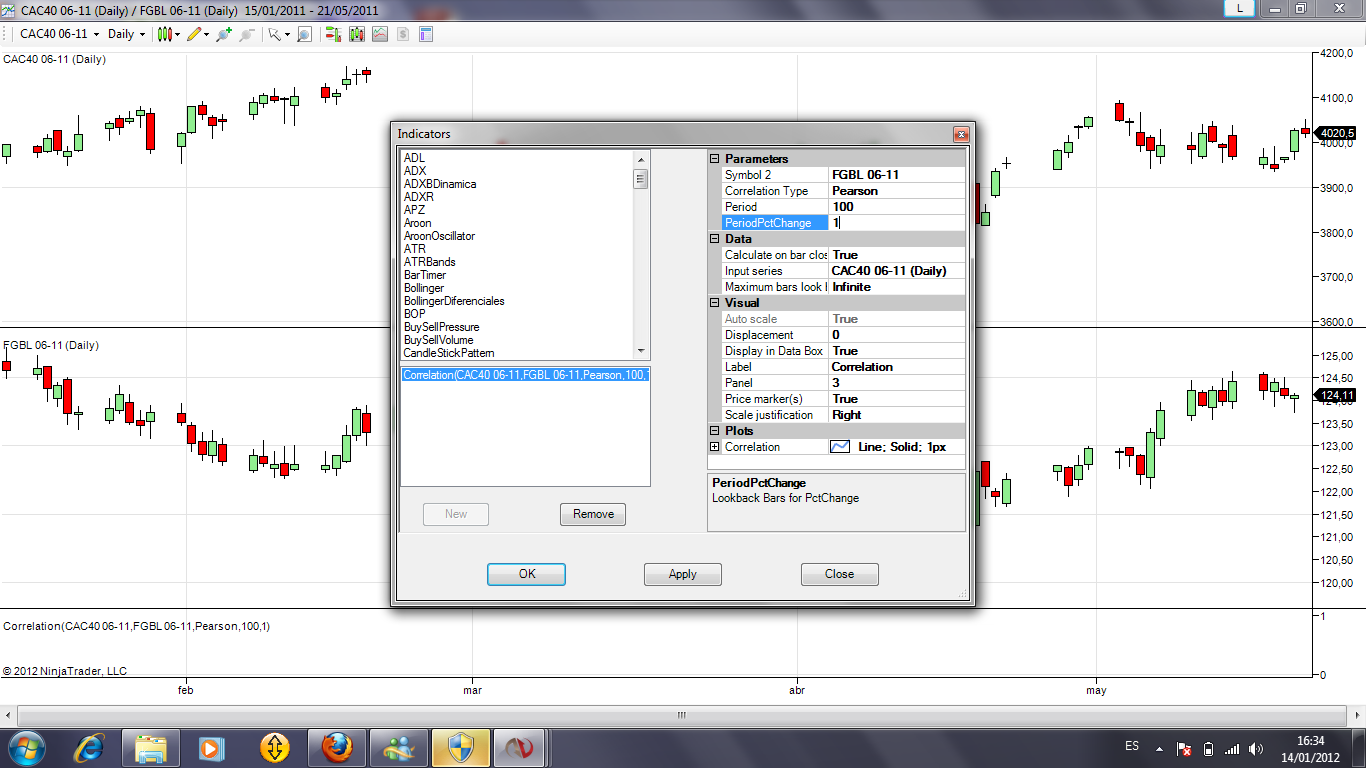The height and width of the screenshot is (768, 1366).
Task: Collapse the Plots section
Action: pos(715,431)
